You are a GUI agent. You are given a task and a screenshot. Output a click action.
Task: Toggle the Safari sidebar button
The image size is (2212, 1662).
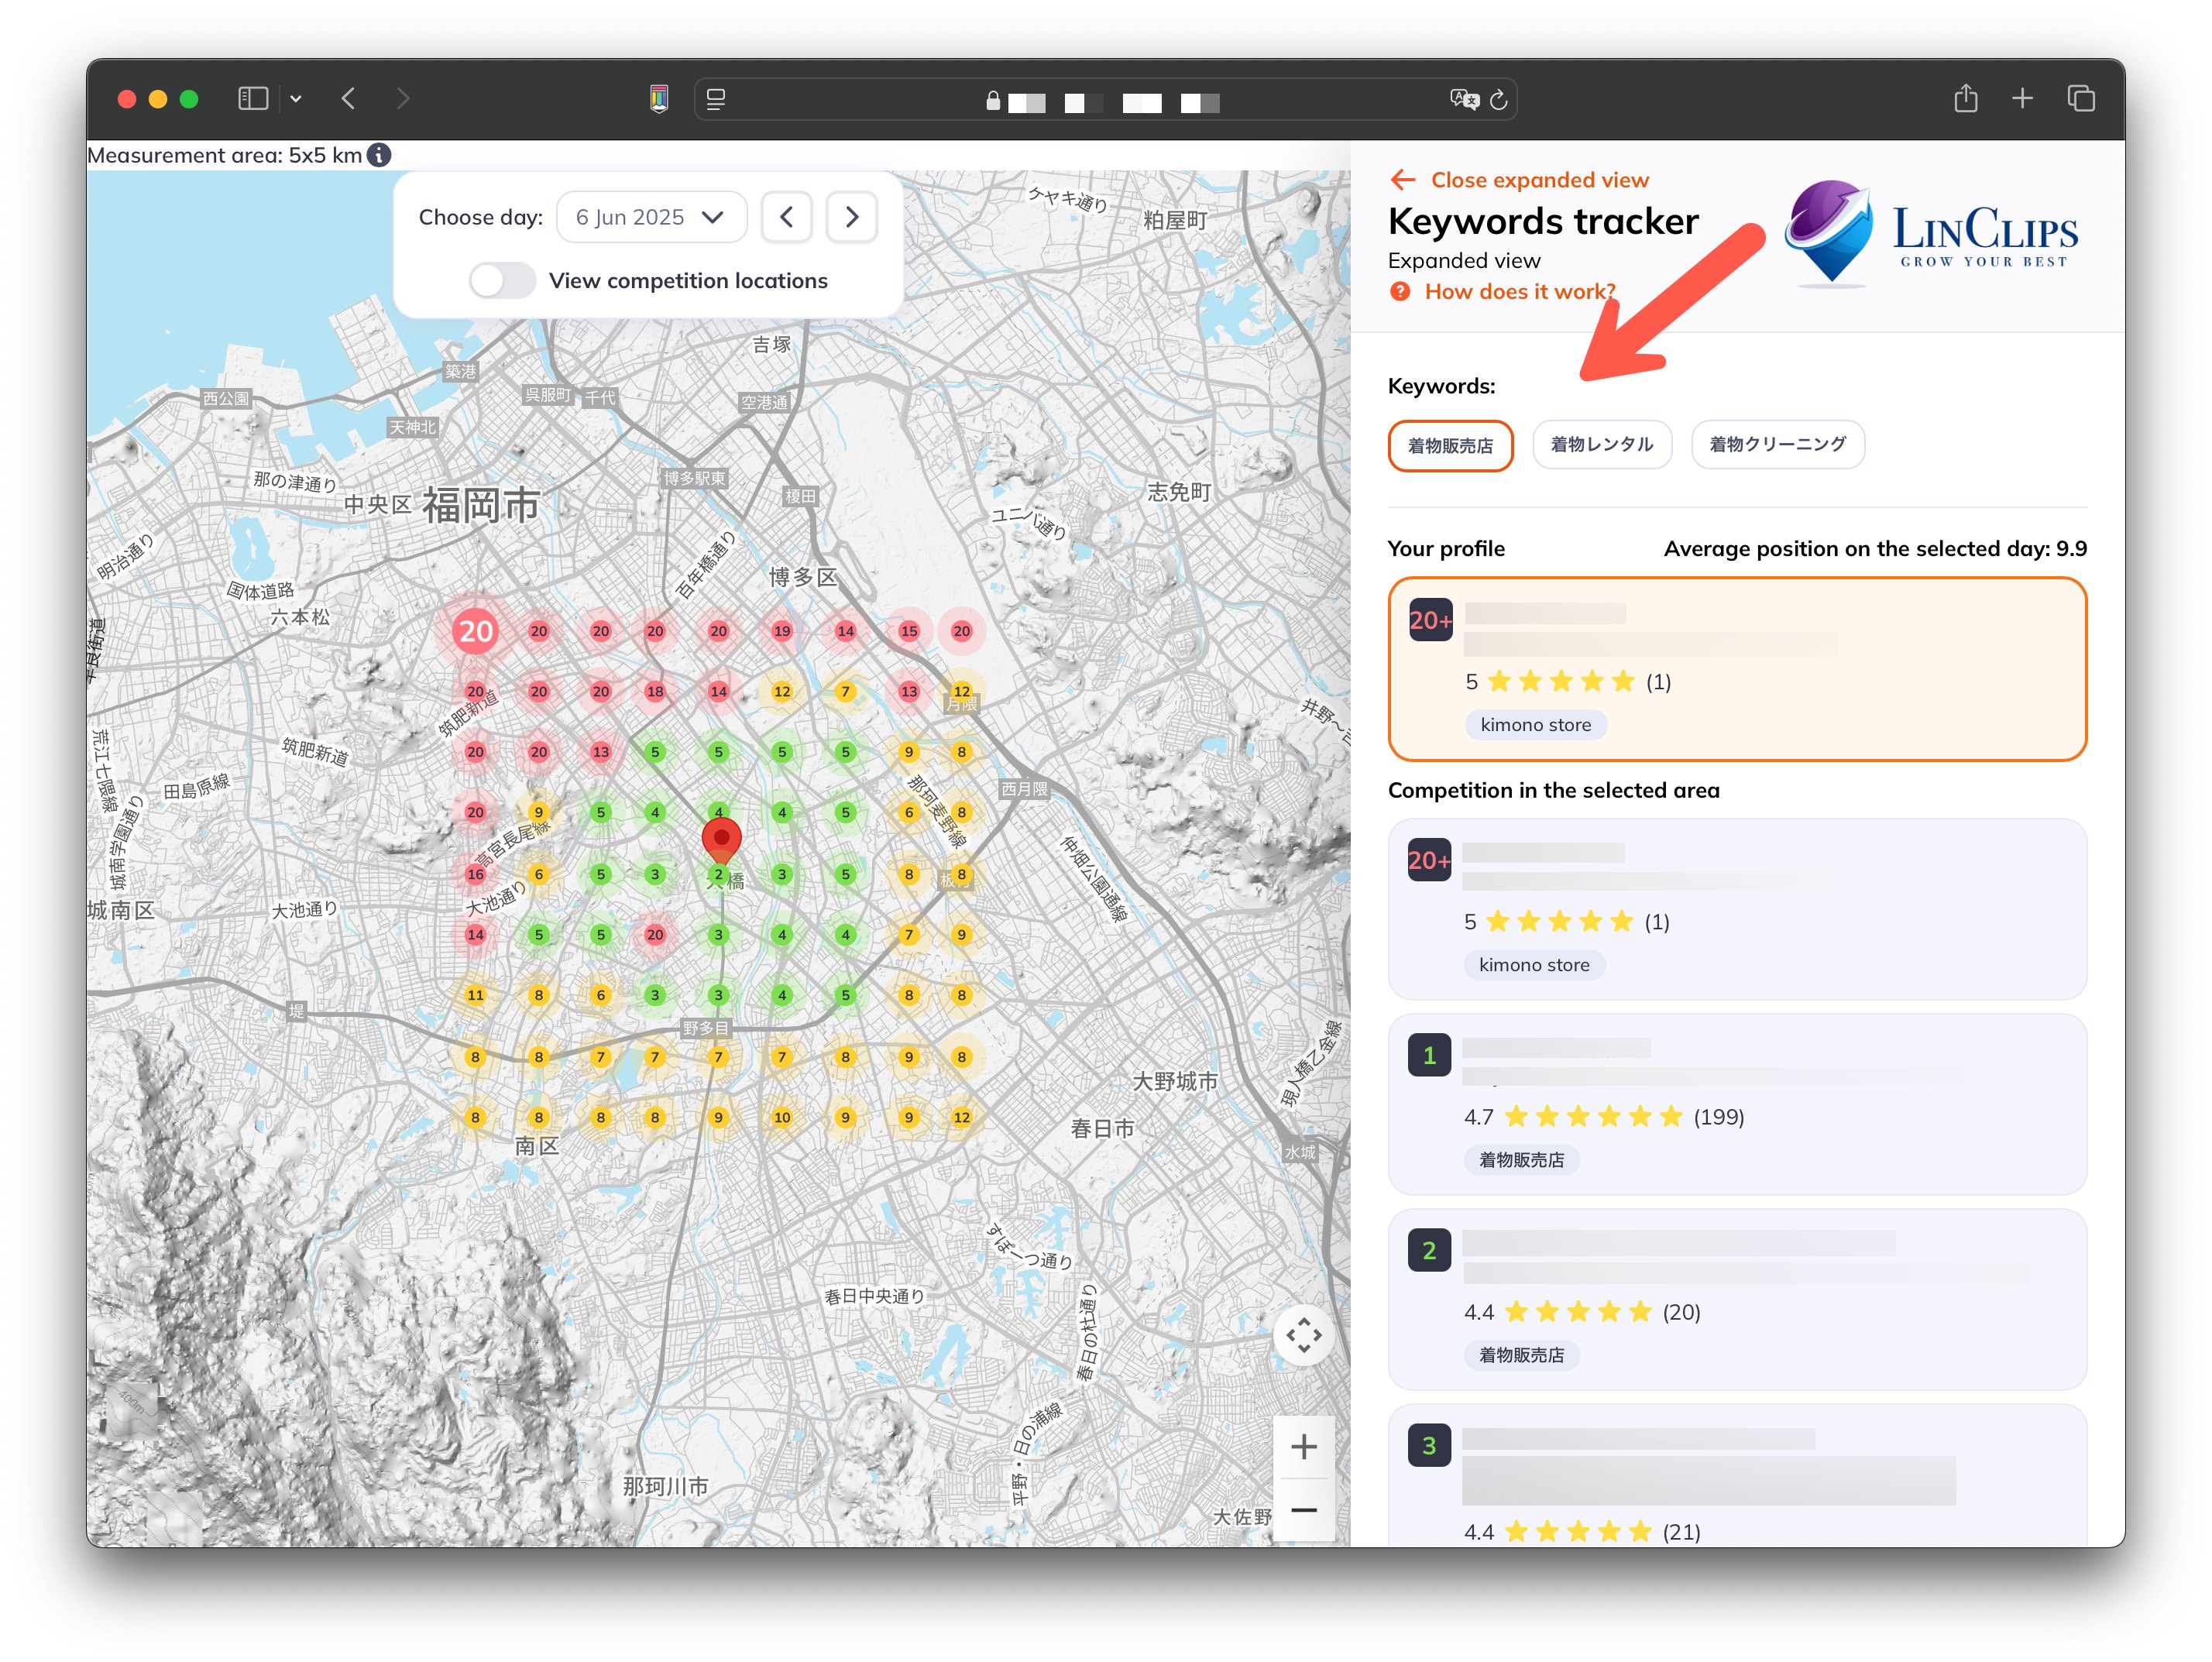253,98
